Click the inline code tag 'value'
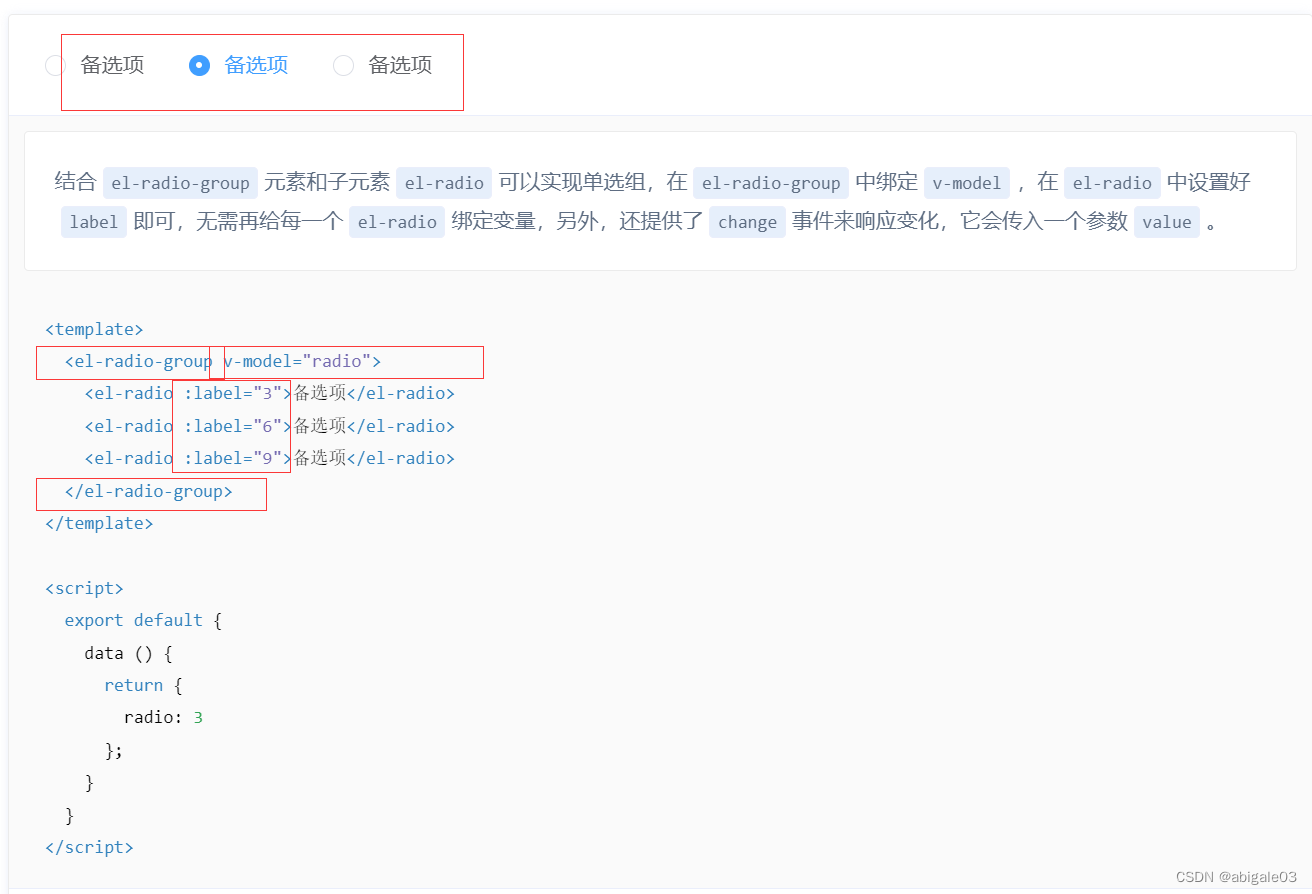Image resolution: width=1312 pixels, height=894 pixels. pos(1167,222)
